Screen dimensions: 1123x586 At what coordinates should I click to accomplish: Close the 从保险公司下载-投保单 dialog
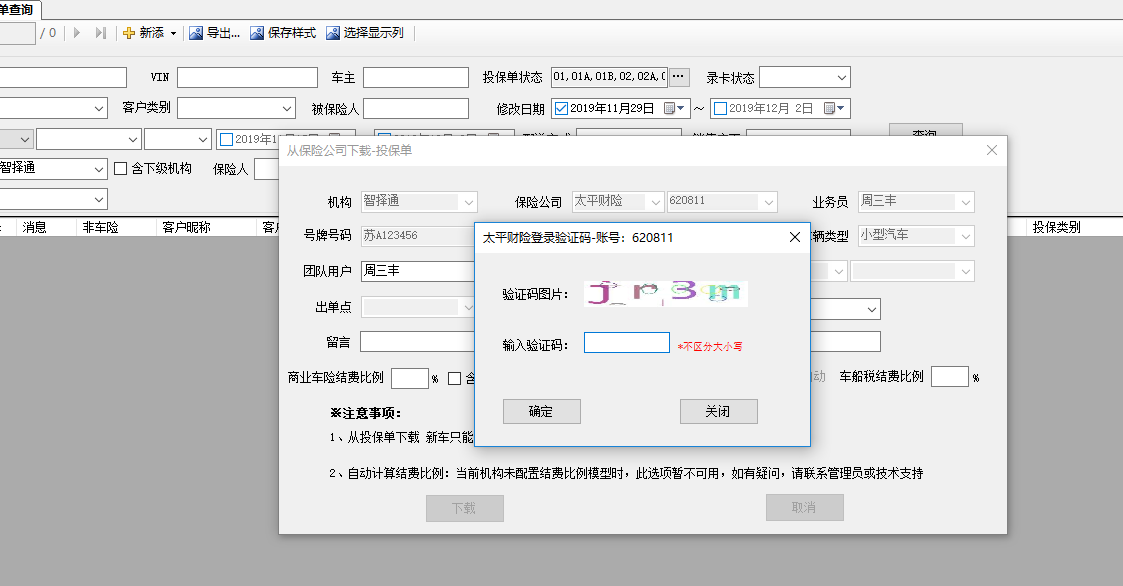pyautogui.click(x=992, y=150)
